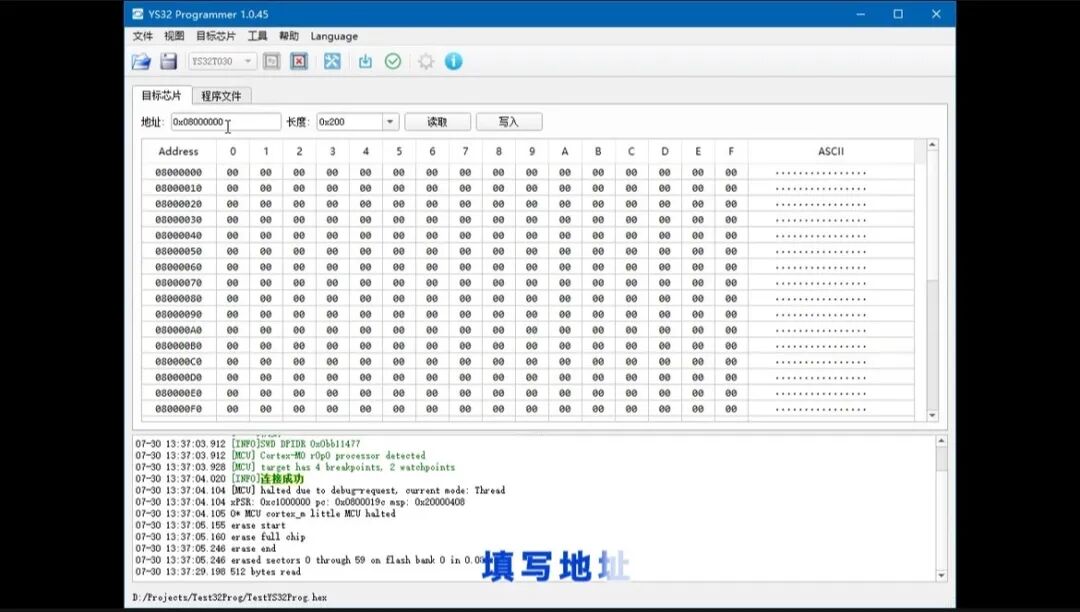
Task: Click column header A in hex table
Action: click(565, 151)
